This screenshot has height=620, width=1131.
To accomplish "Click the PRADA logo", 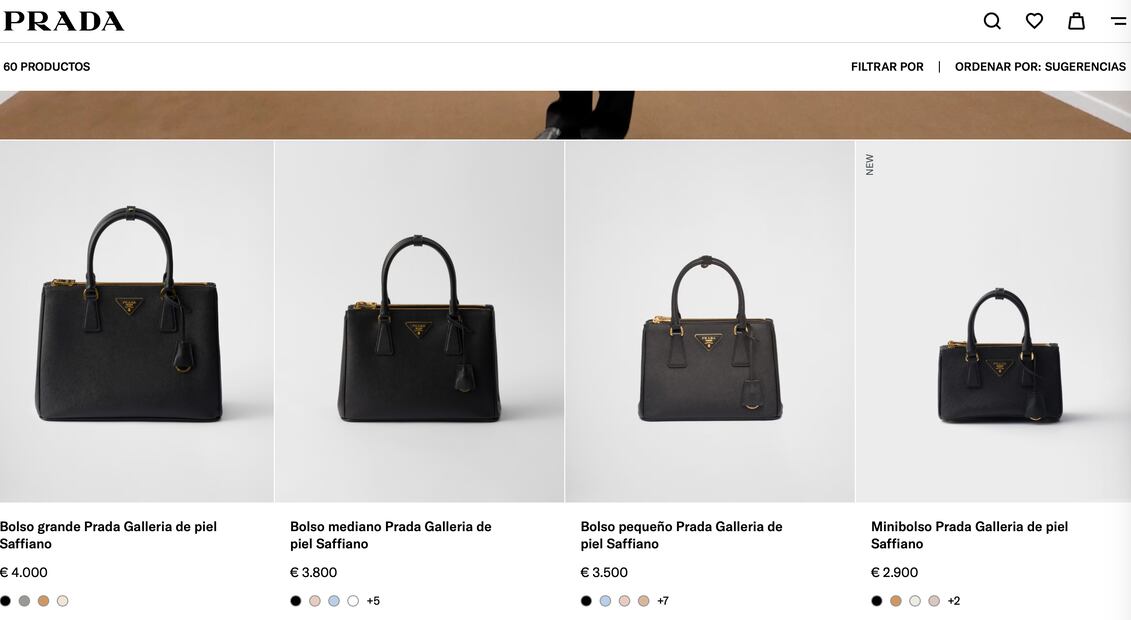I will [x=63, y=21].
